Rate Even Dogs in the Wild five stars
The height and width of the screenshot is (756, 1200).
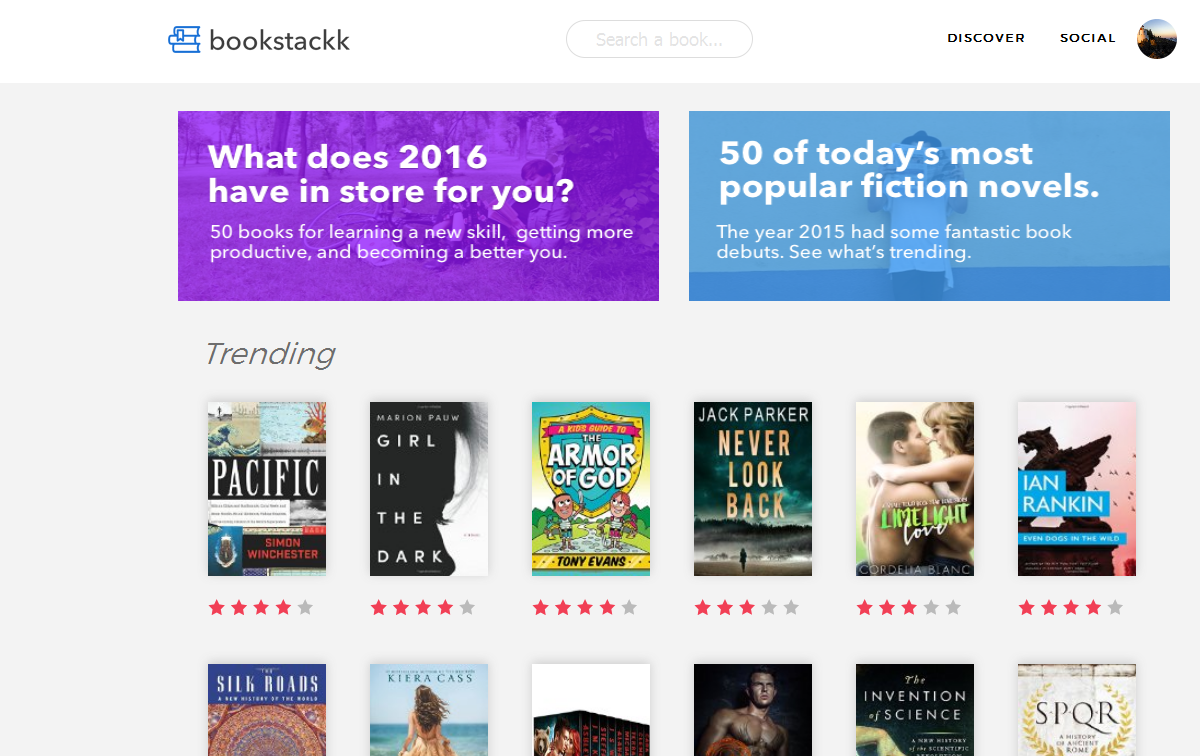tap(1115, 607)
